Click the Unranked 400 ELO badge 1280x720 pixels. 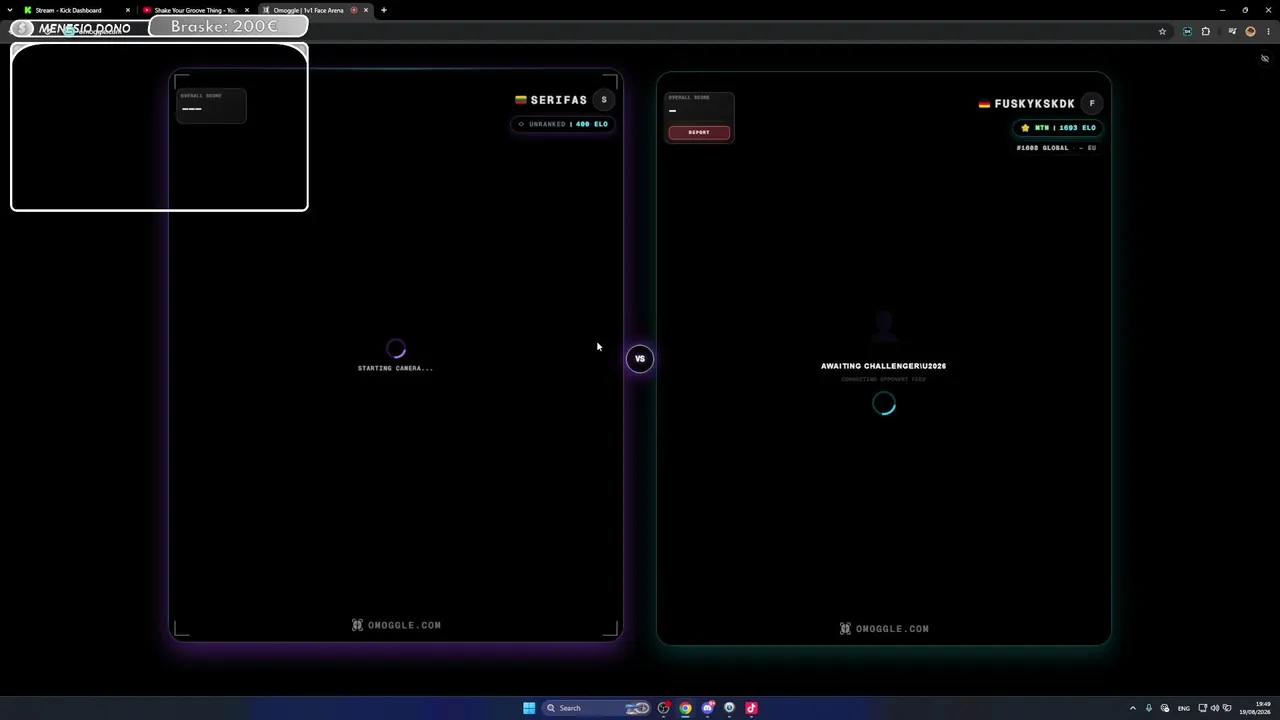tap(563, 124)
